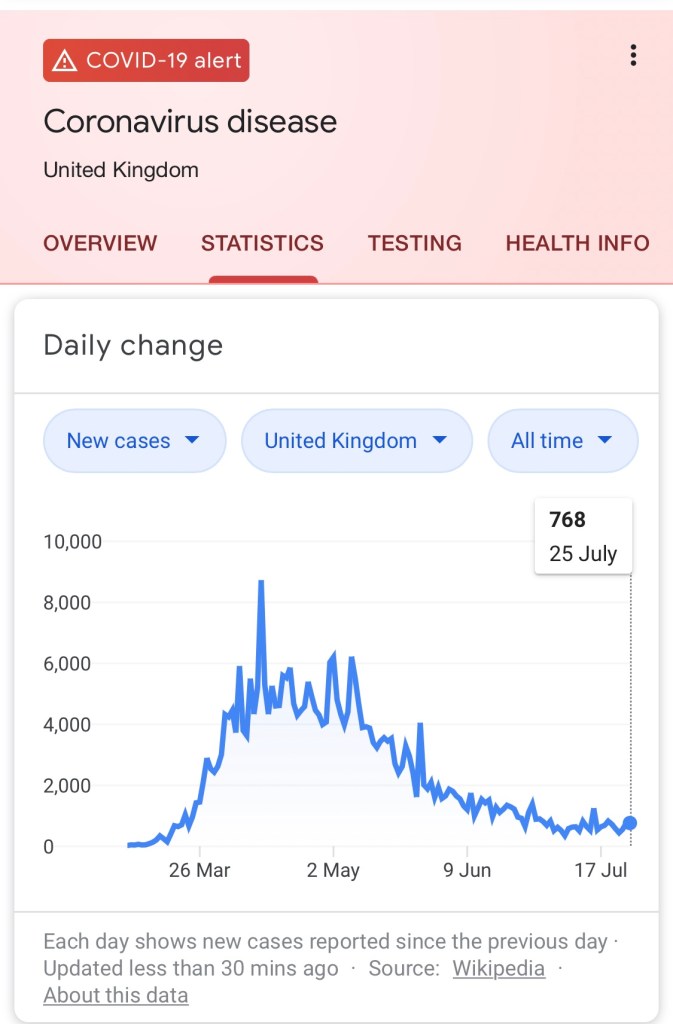Tap the COVID-19 alert warning triangle icon
The width and height of the screenshot is (673, 1024).
coord(65,60)
